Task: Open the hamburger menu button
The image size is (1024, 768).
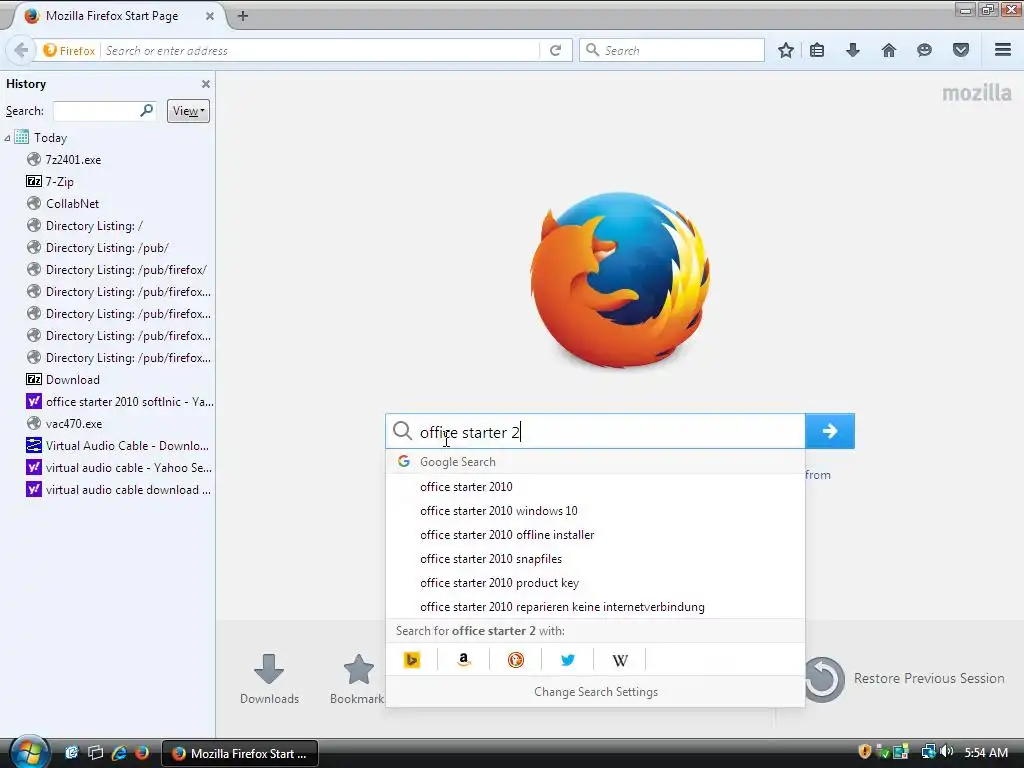Action: pos(1003,50)
